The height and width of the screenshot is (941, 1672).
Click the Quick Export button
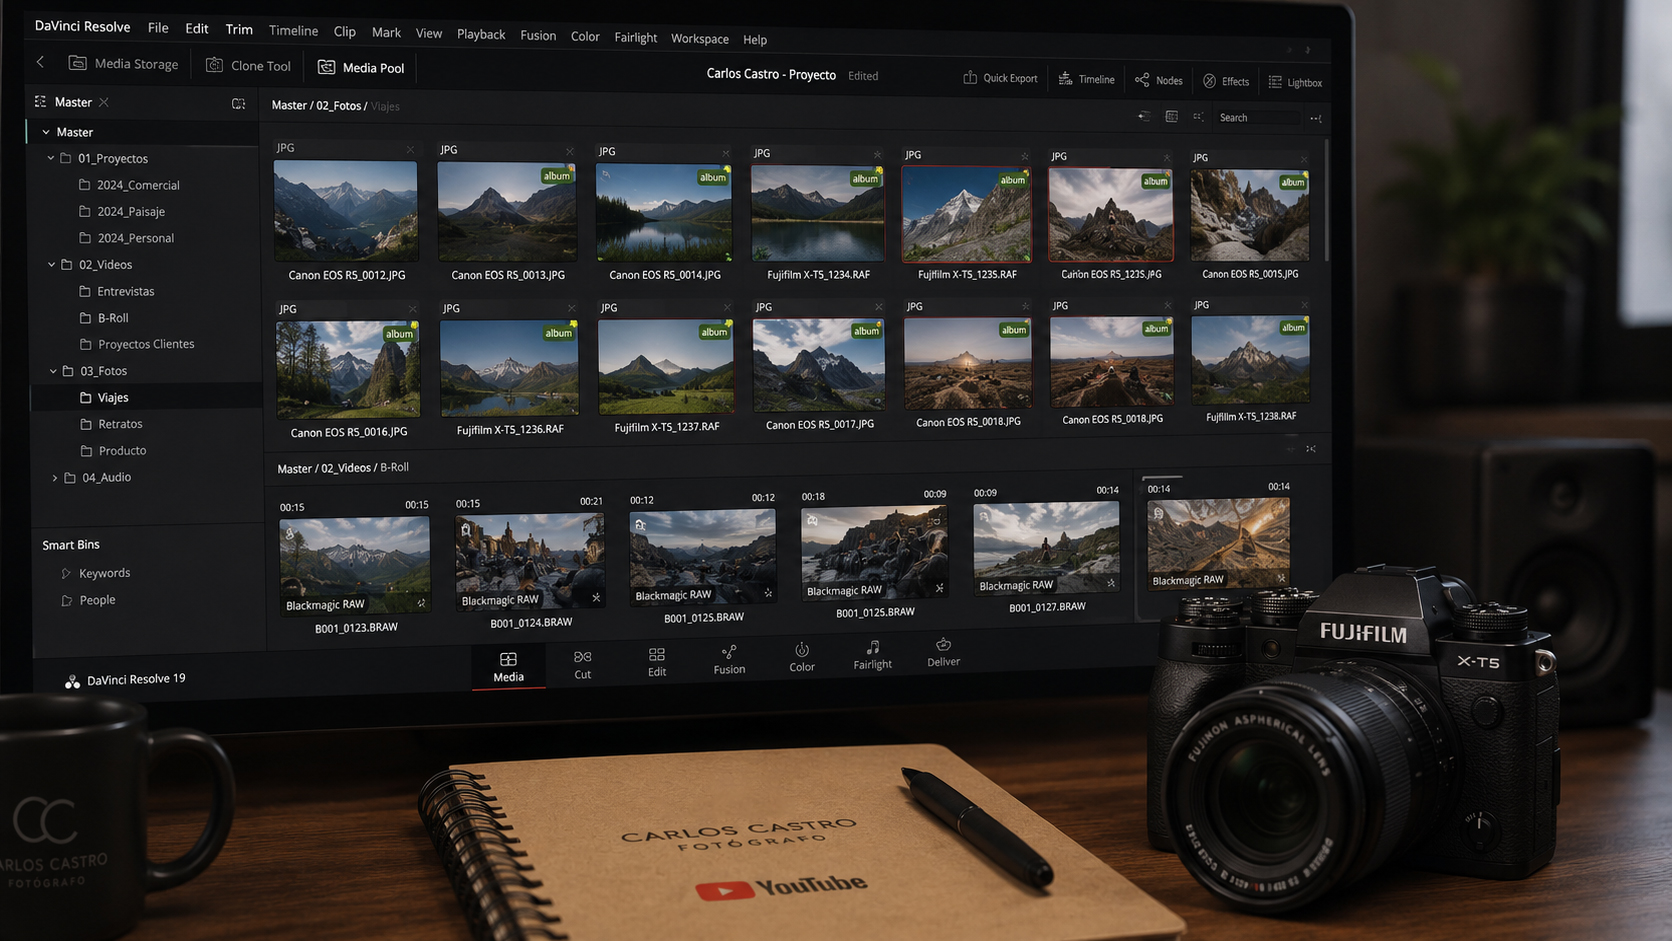pos(1000,78)
